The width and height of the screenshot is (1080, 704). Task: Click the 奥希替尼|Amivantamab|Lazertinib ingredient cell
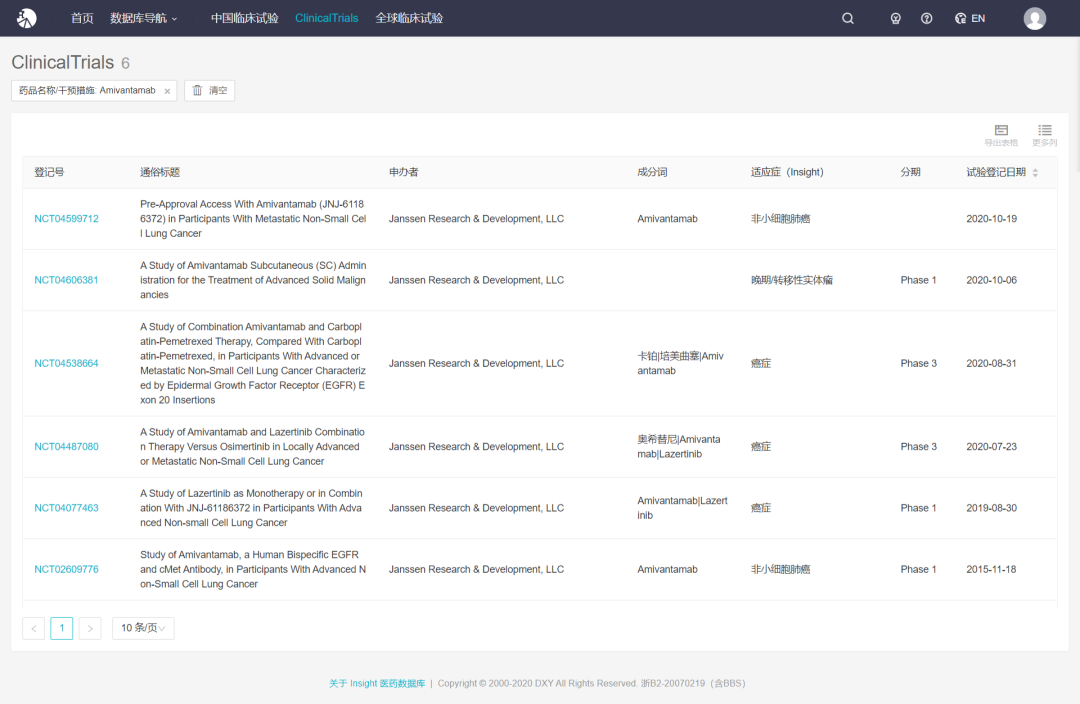[679, 447]
